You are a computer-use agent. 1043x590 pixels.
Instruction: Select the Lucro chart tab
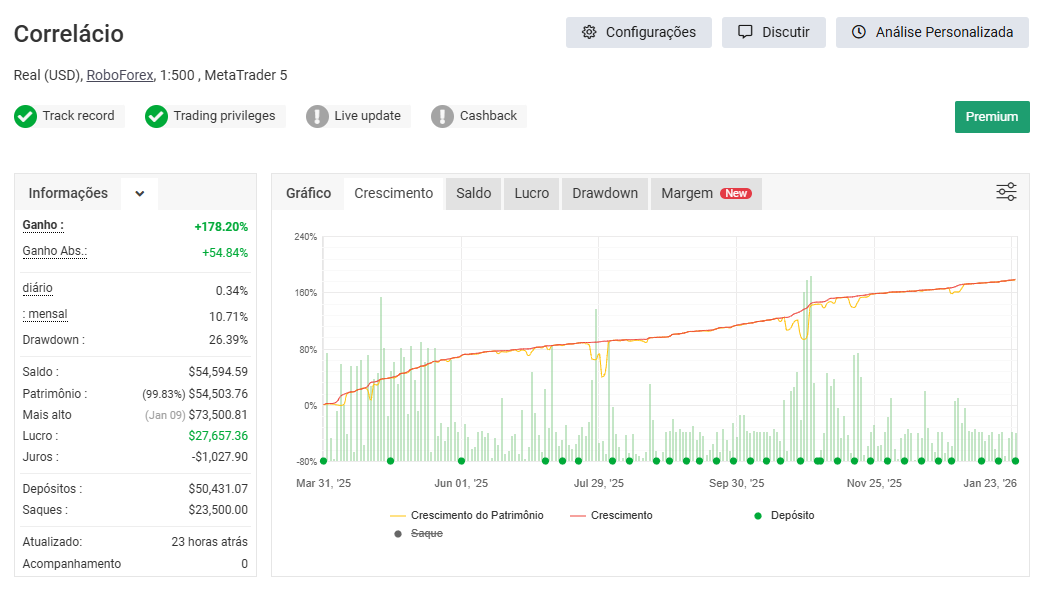[x=531, y=193]
